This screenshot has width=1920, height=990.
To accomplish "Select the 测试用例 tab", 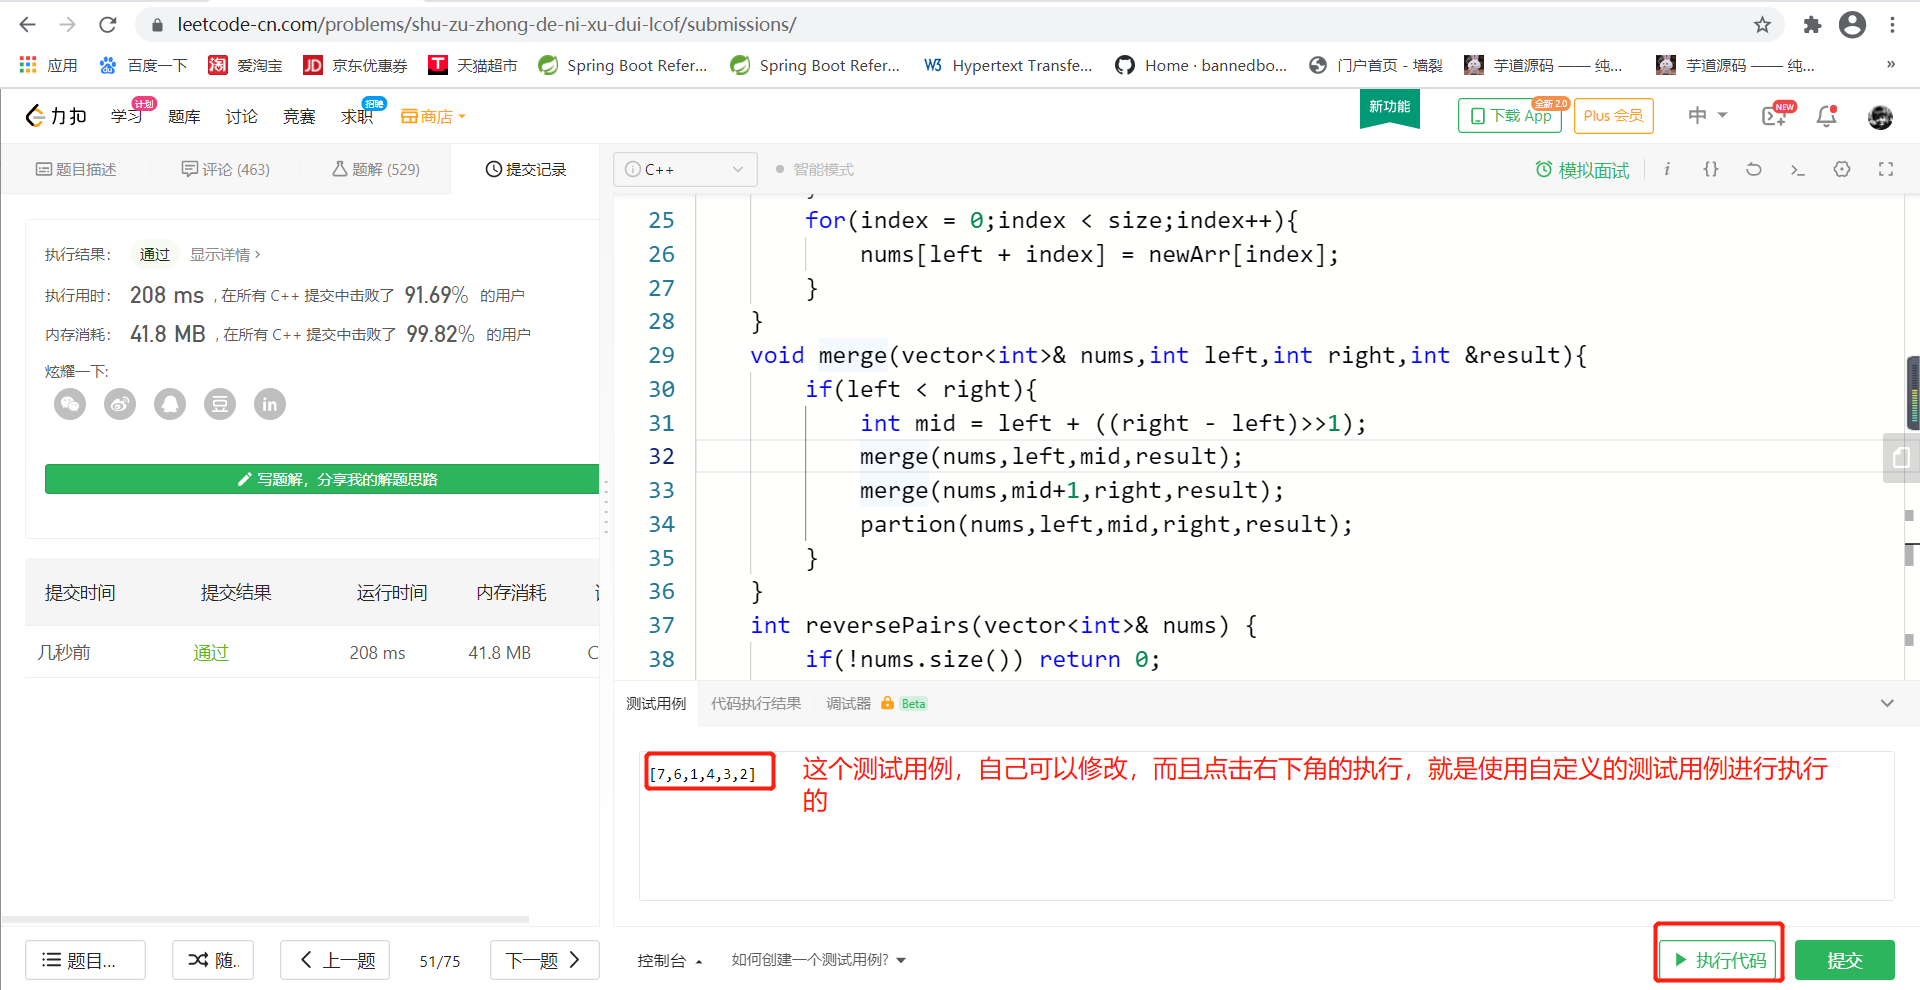I will 656,703.
